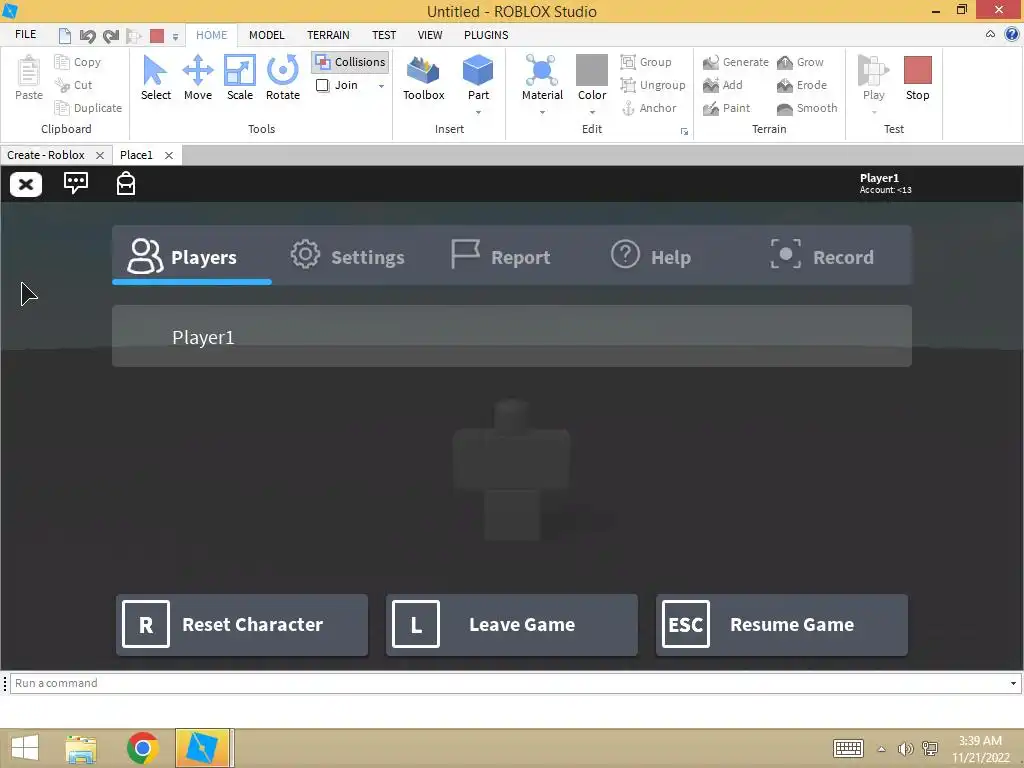Click the Add terrain tool
The width and height of the screenshot is (1024, 768).
pos(722,85)
